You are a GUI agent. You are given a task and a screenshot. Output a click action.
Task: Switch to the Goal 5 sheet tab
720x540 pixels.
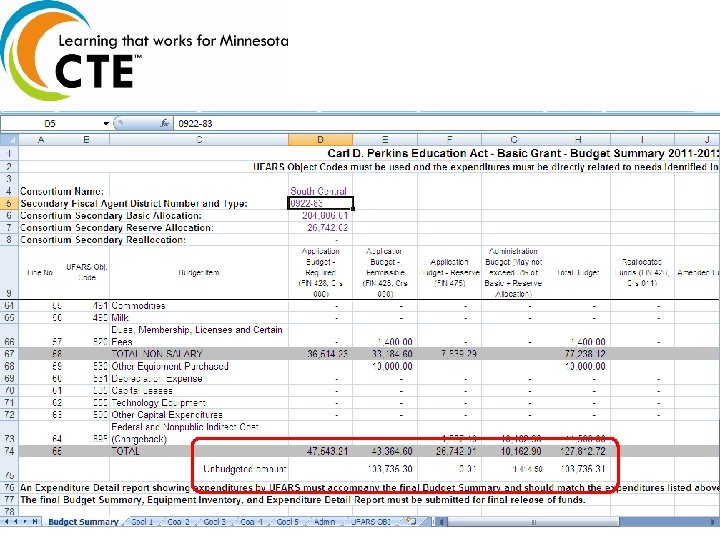point(287,522)
